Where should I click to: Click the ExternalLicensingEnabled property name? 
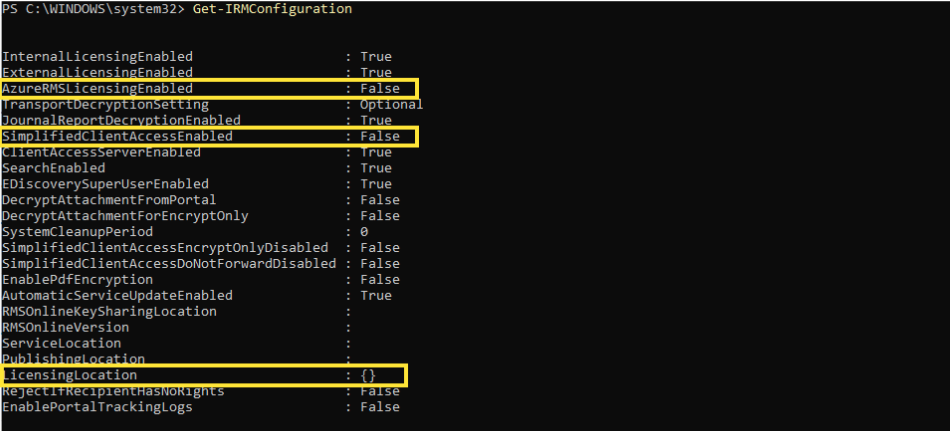(x=97, y=73)
